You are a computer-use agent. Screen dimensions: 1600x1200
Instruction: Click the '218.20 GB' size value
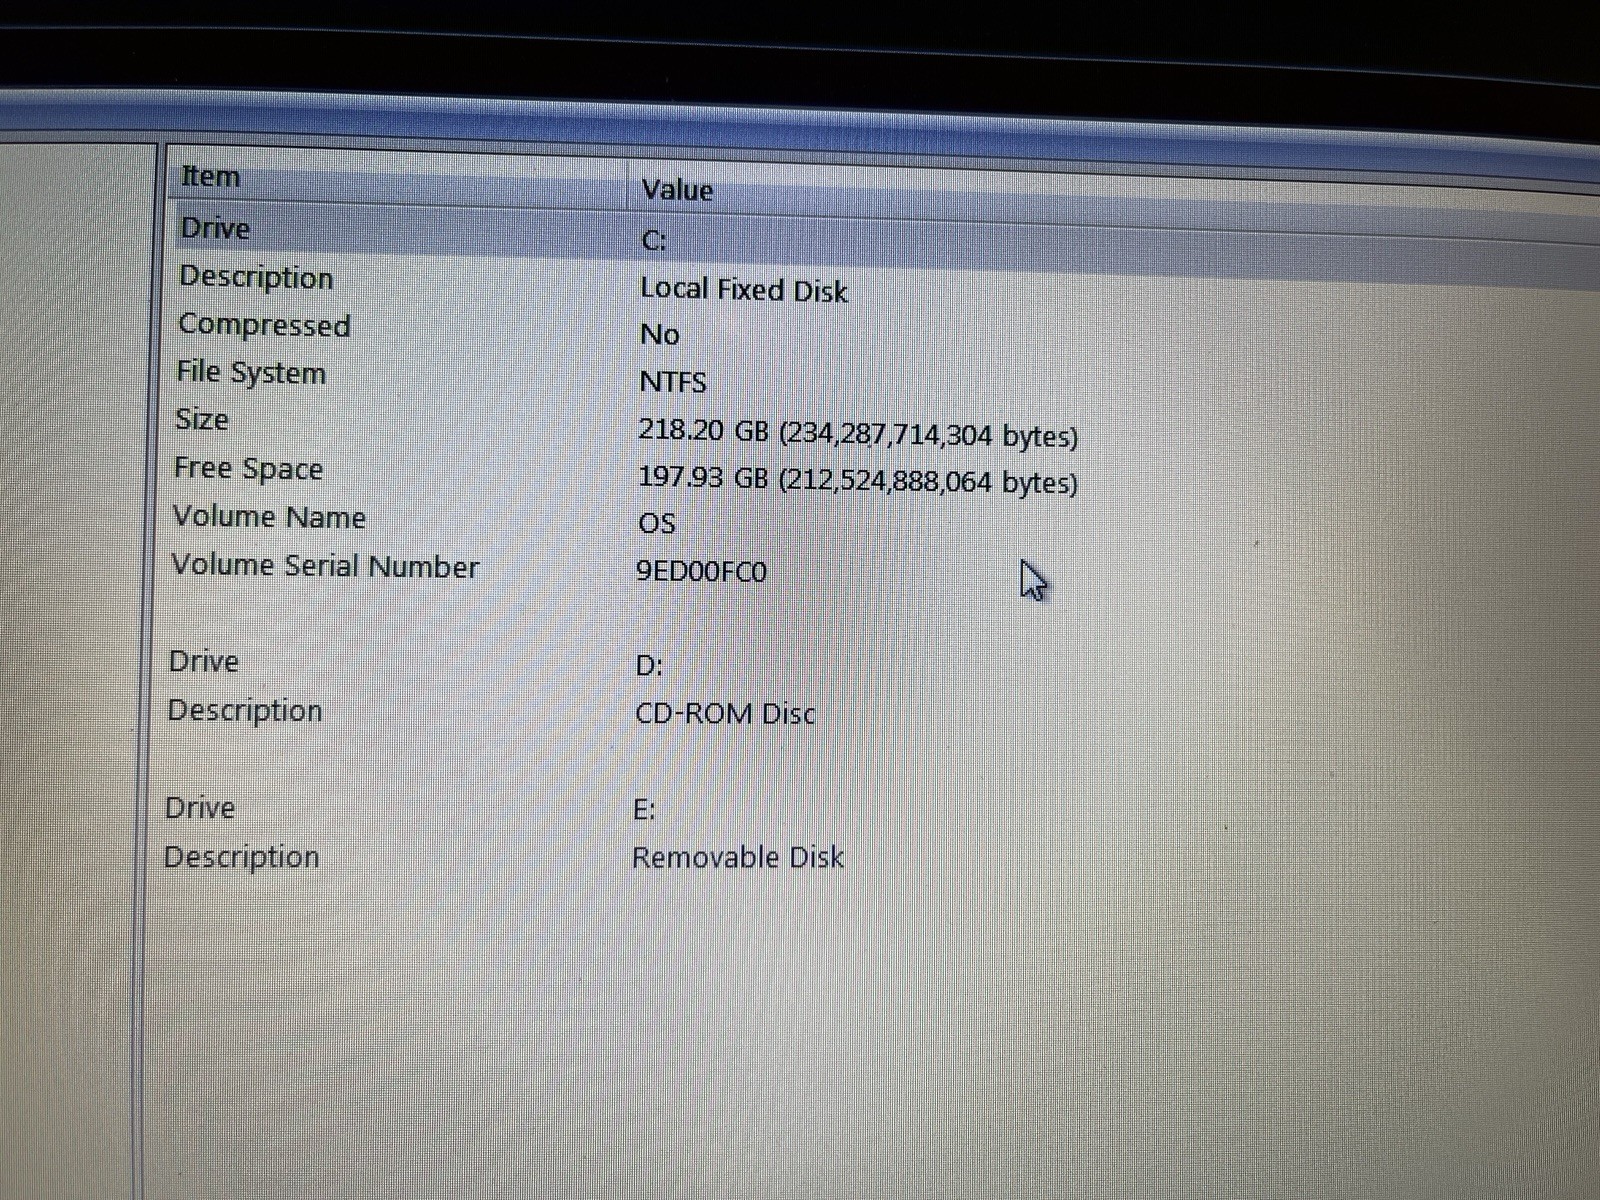(858, 434)
